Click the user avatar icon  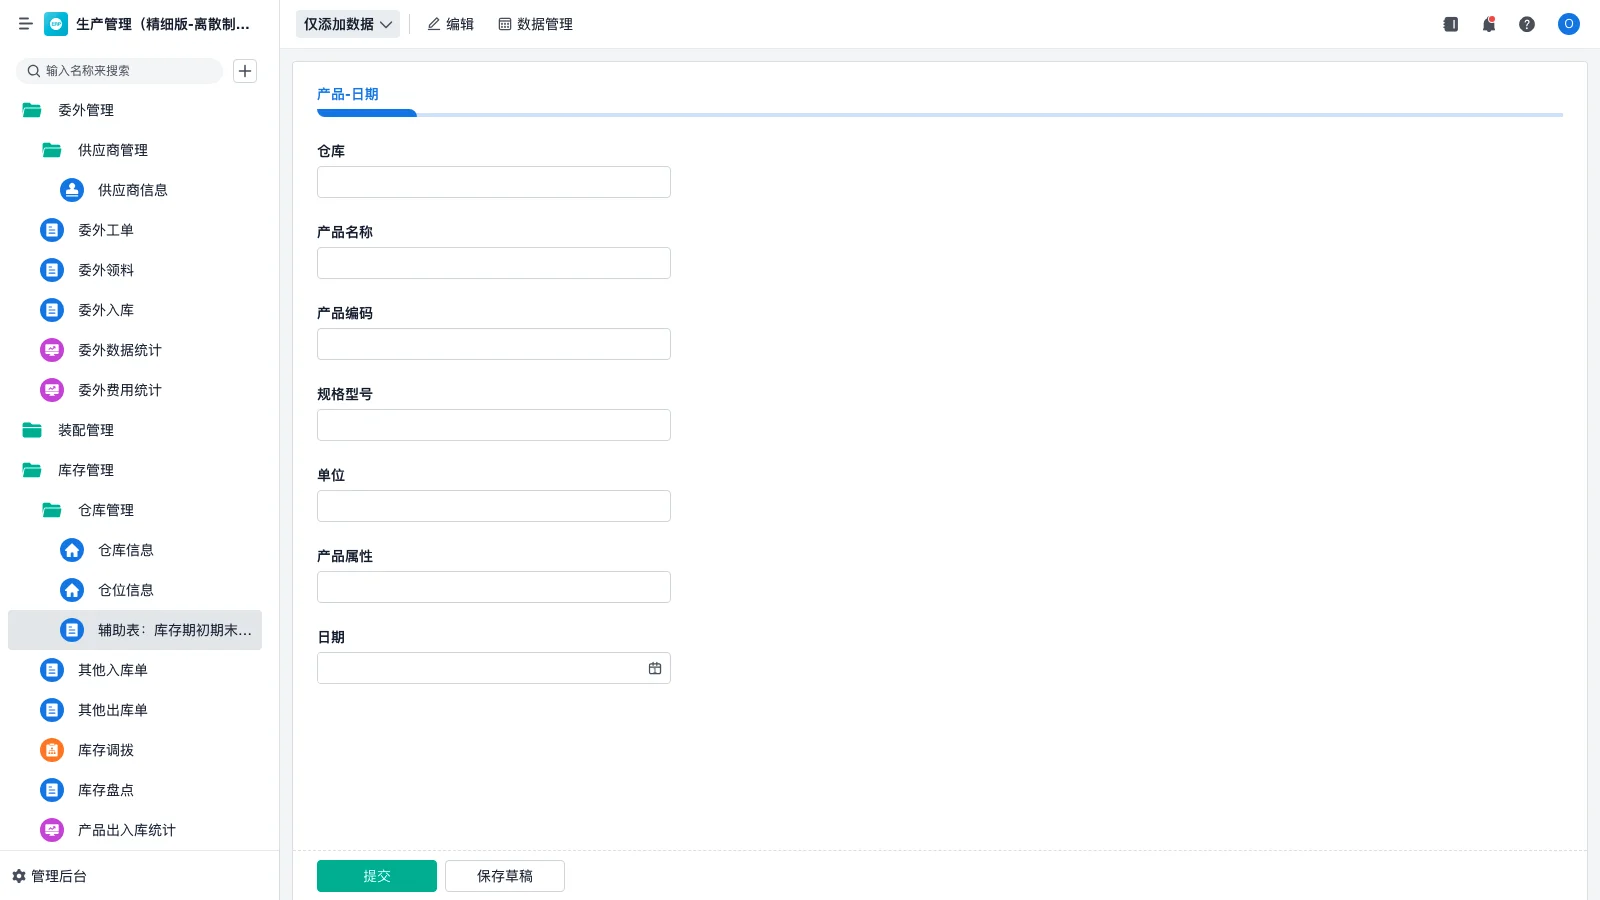click(x=1568, y=24)
